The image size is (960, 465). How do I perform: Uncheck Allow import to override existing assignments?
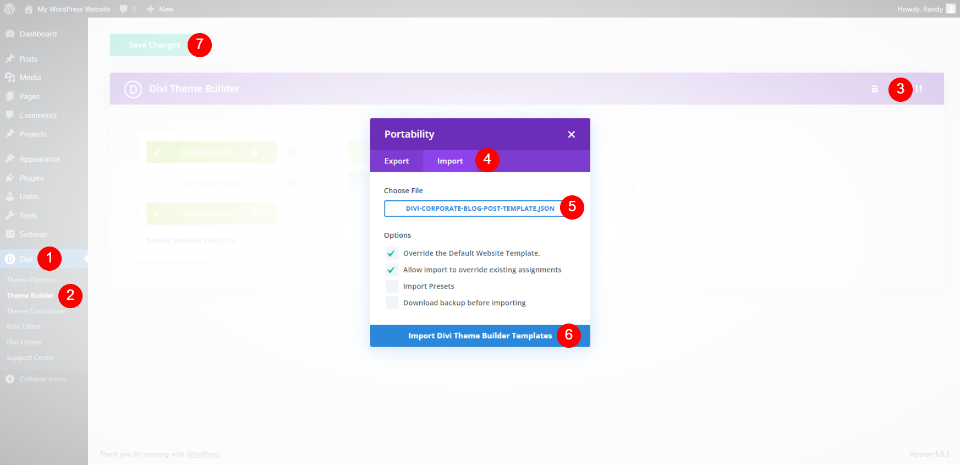[x=392, y=270]
